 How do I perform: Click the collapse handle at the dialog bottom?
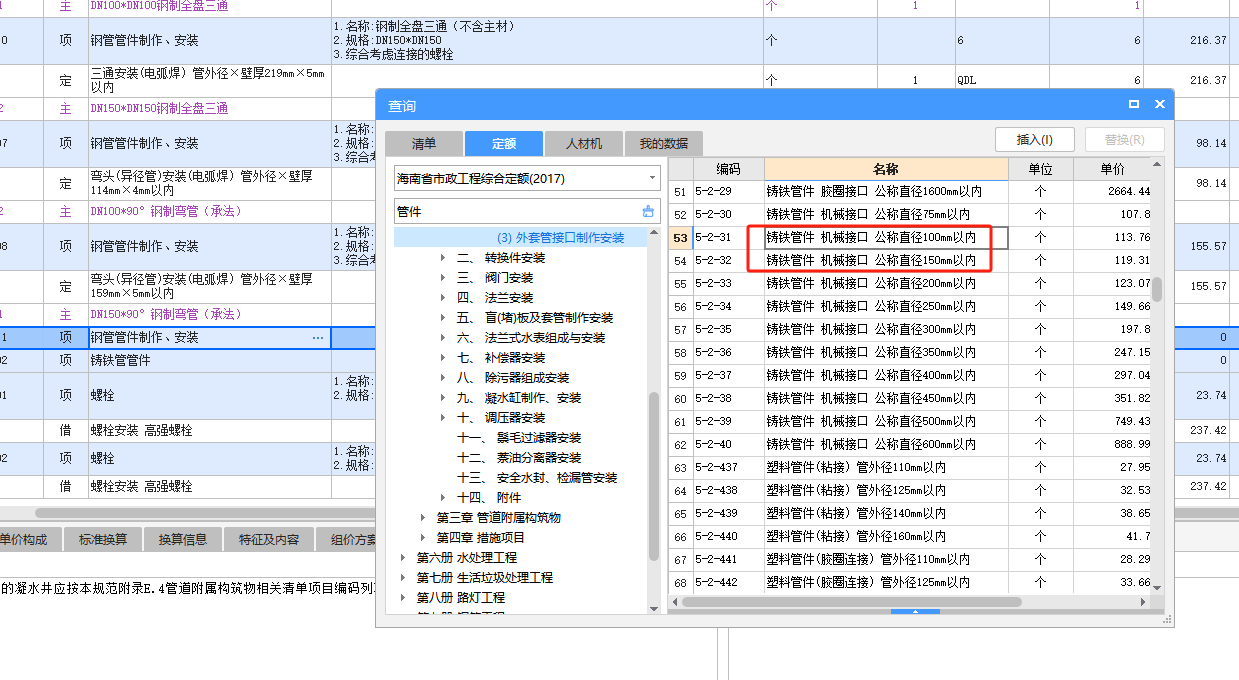tap(914, 612)
